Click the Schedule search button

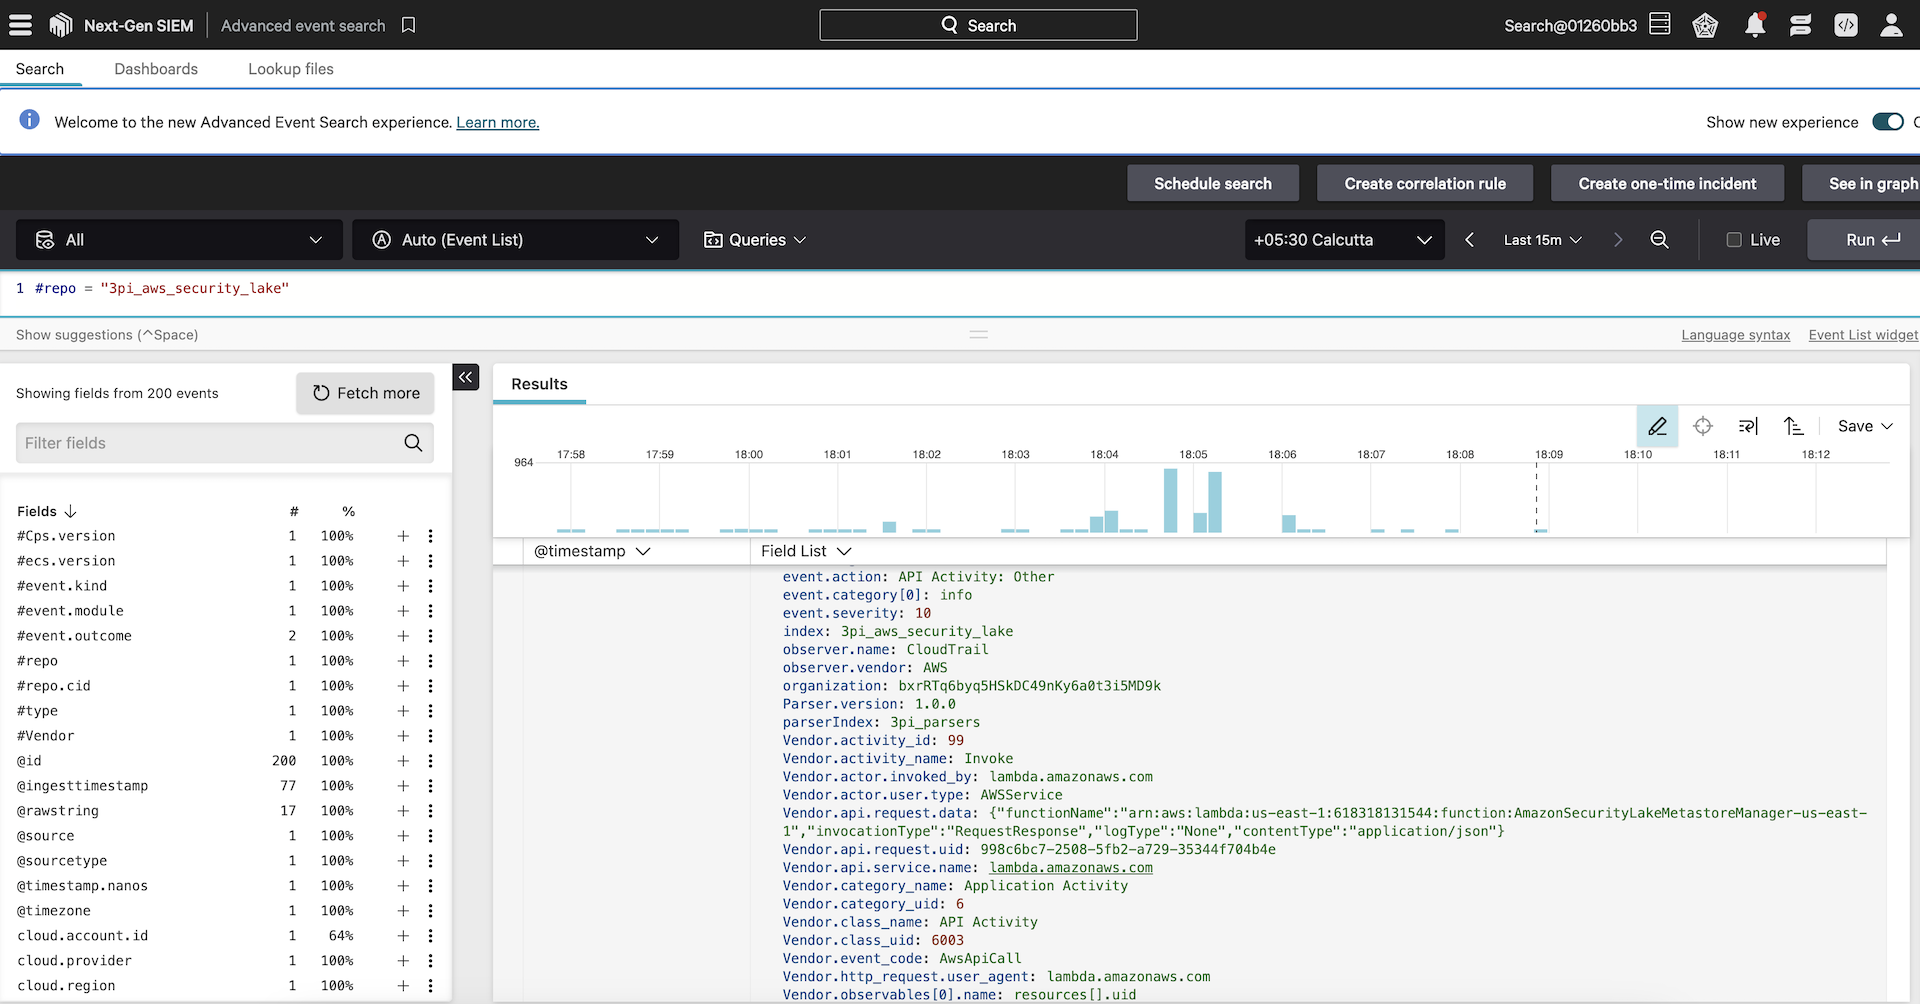point(1212,184)
